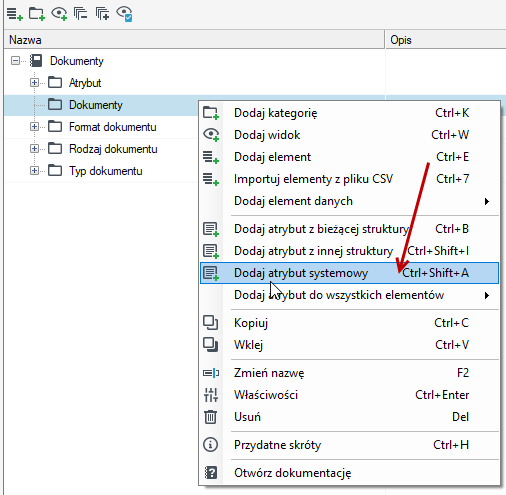This screenshot has width=506, height=495.
Task: Click the eye icon beside Dodaj widok
Action: [x=211, y=135]
